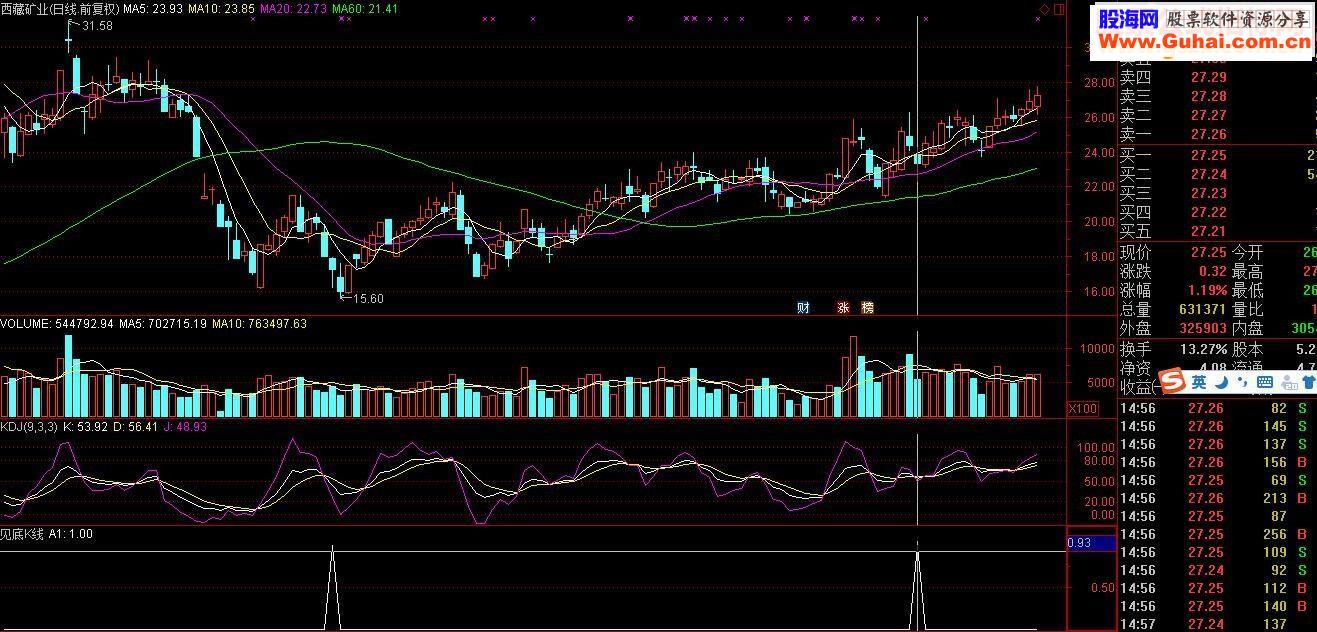
Task: Select the 14:56 tick with volume 145
Action: point(1216,426)
